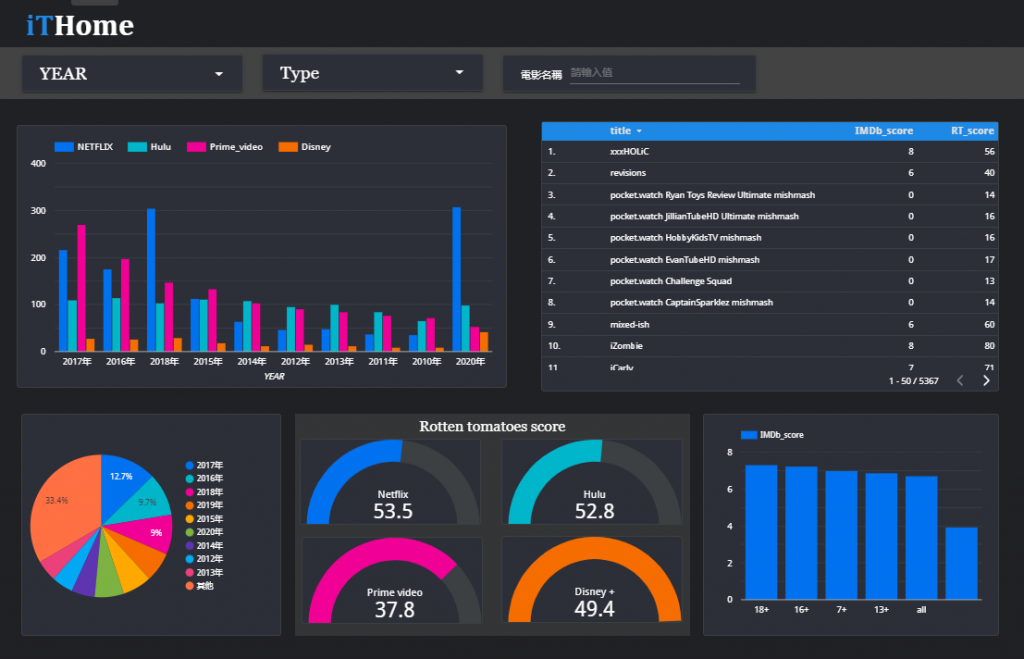The height and width of the screenshot is (659, 1024).
Task: Click the iTHome logo
Action: click(x=80, y=25)
